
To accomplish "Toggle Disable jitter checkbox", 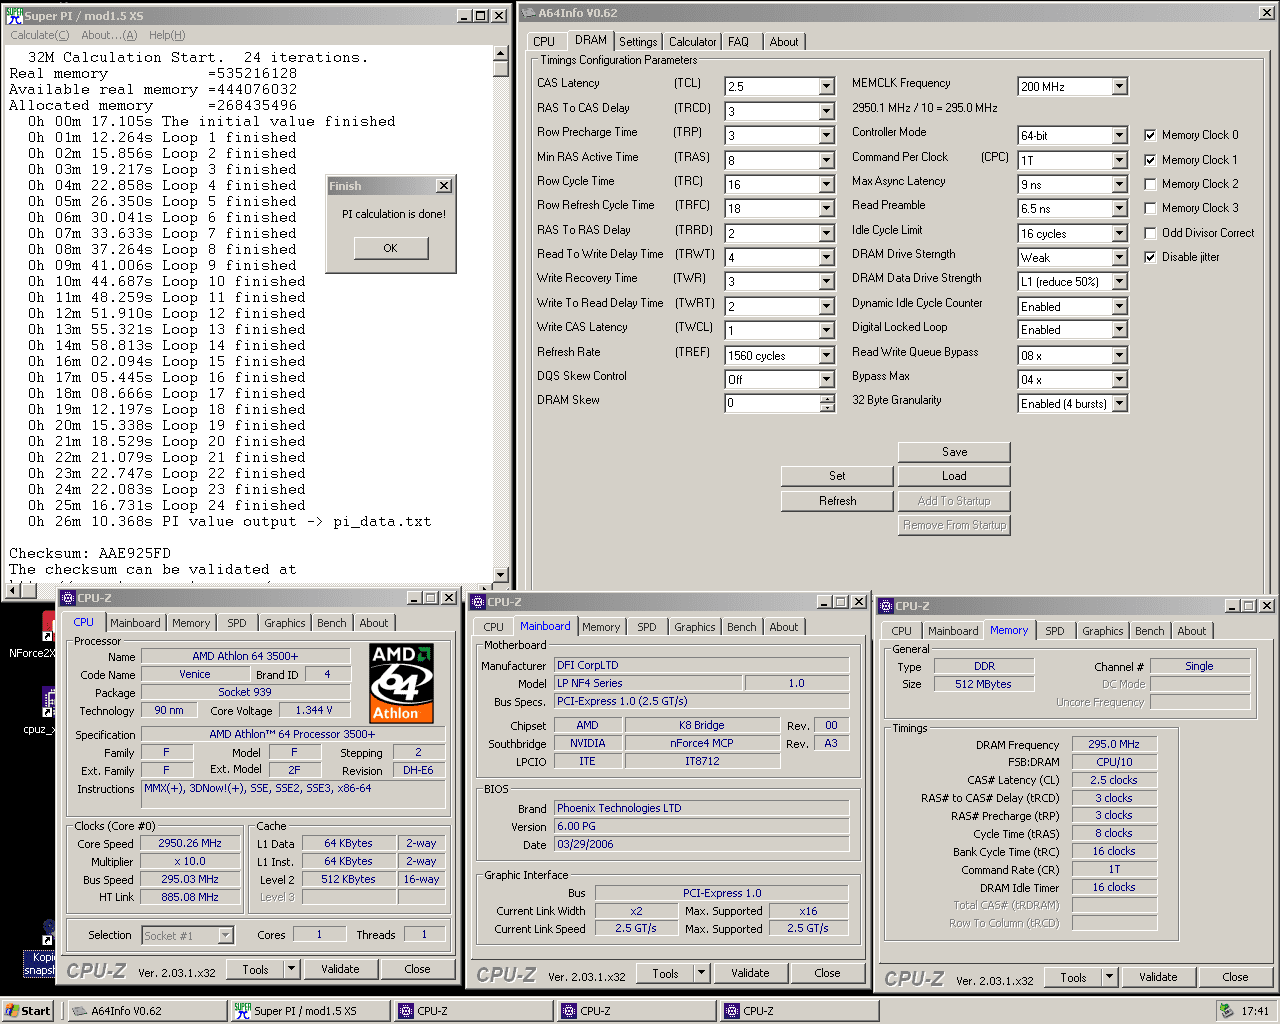I will point(1150,257).
